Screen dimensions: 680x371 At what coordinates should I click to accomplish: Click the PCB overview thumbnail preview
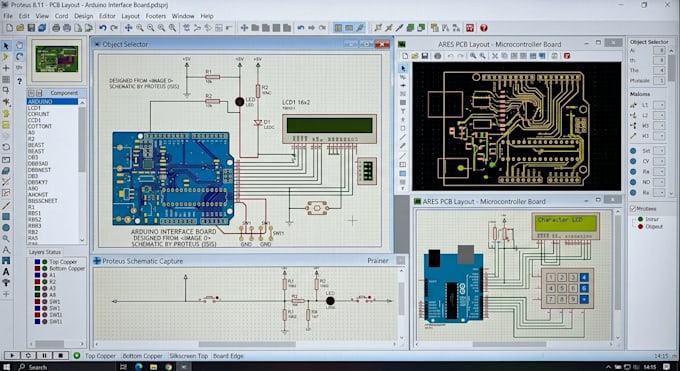(57, 59)
